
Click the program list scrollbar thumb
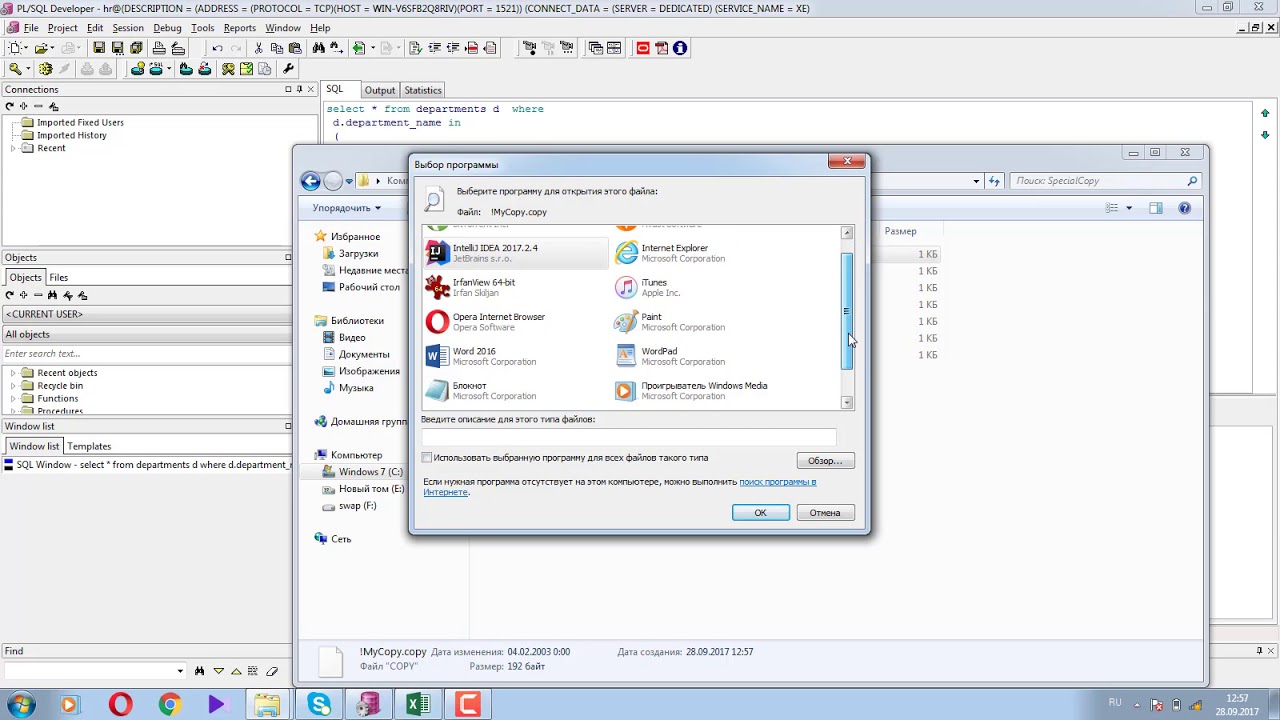tap(847, 311)
